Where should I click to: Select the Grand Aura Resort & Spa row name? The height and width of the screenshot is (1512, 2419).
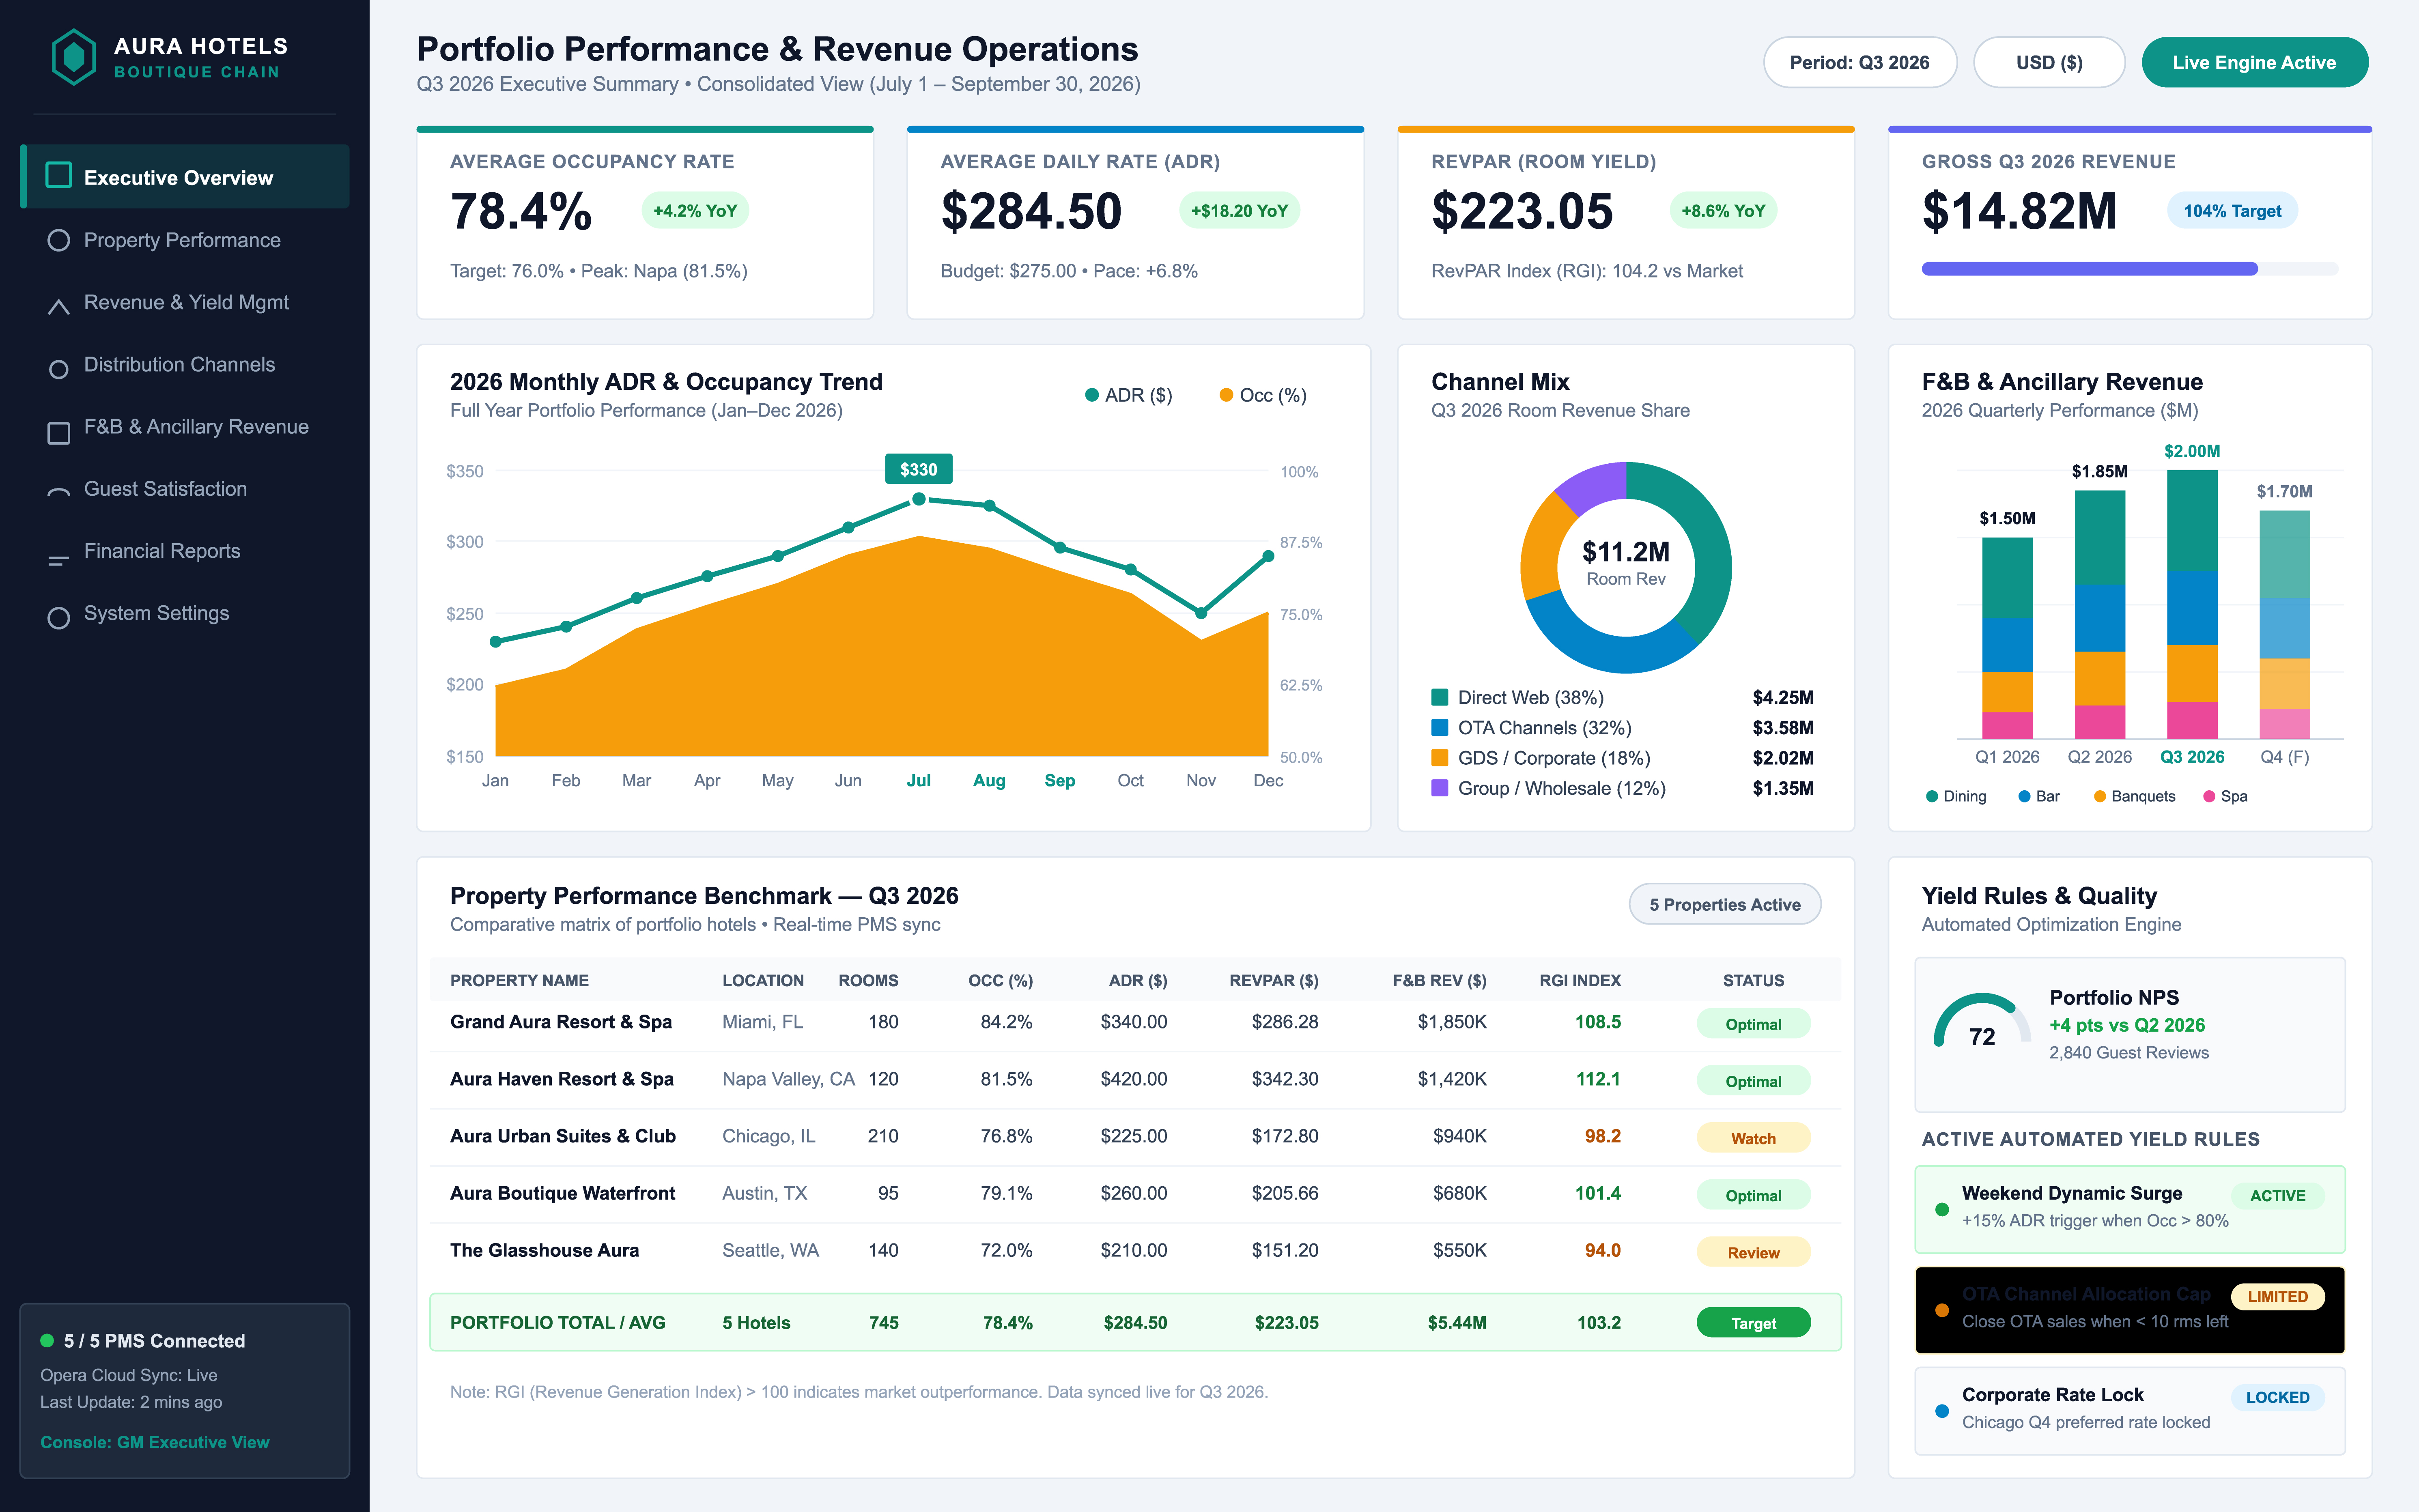(x=561, y=1022)
